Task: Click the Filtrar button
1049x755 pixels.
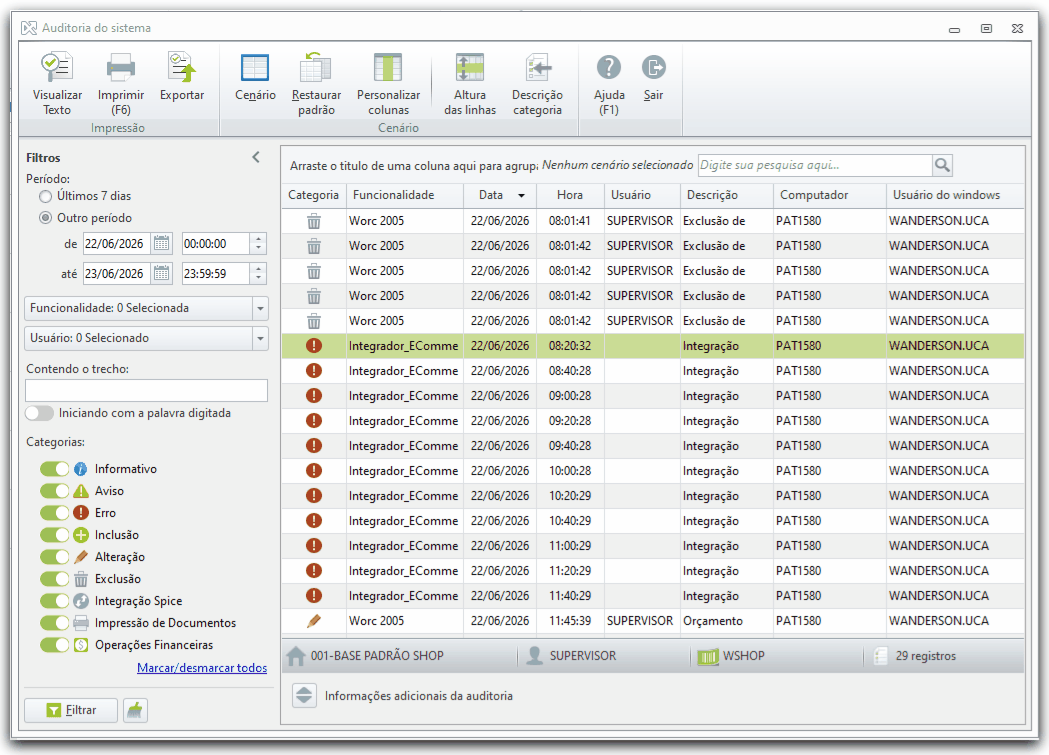Action: (x=71, y=710)
